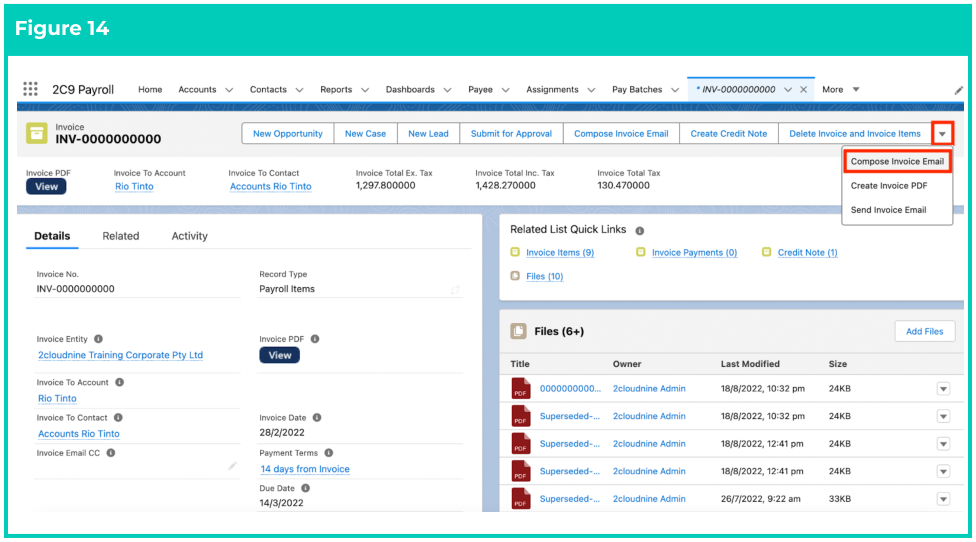This screenshot has height=542, width=976.
Task: Open Accounts Rio Tinto link in highlights panel
Action: pos(271,187)
